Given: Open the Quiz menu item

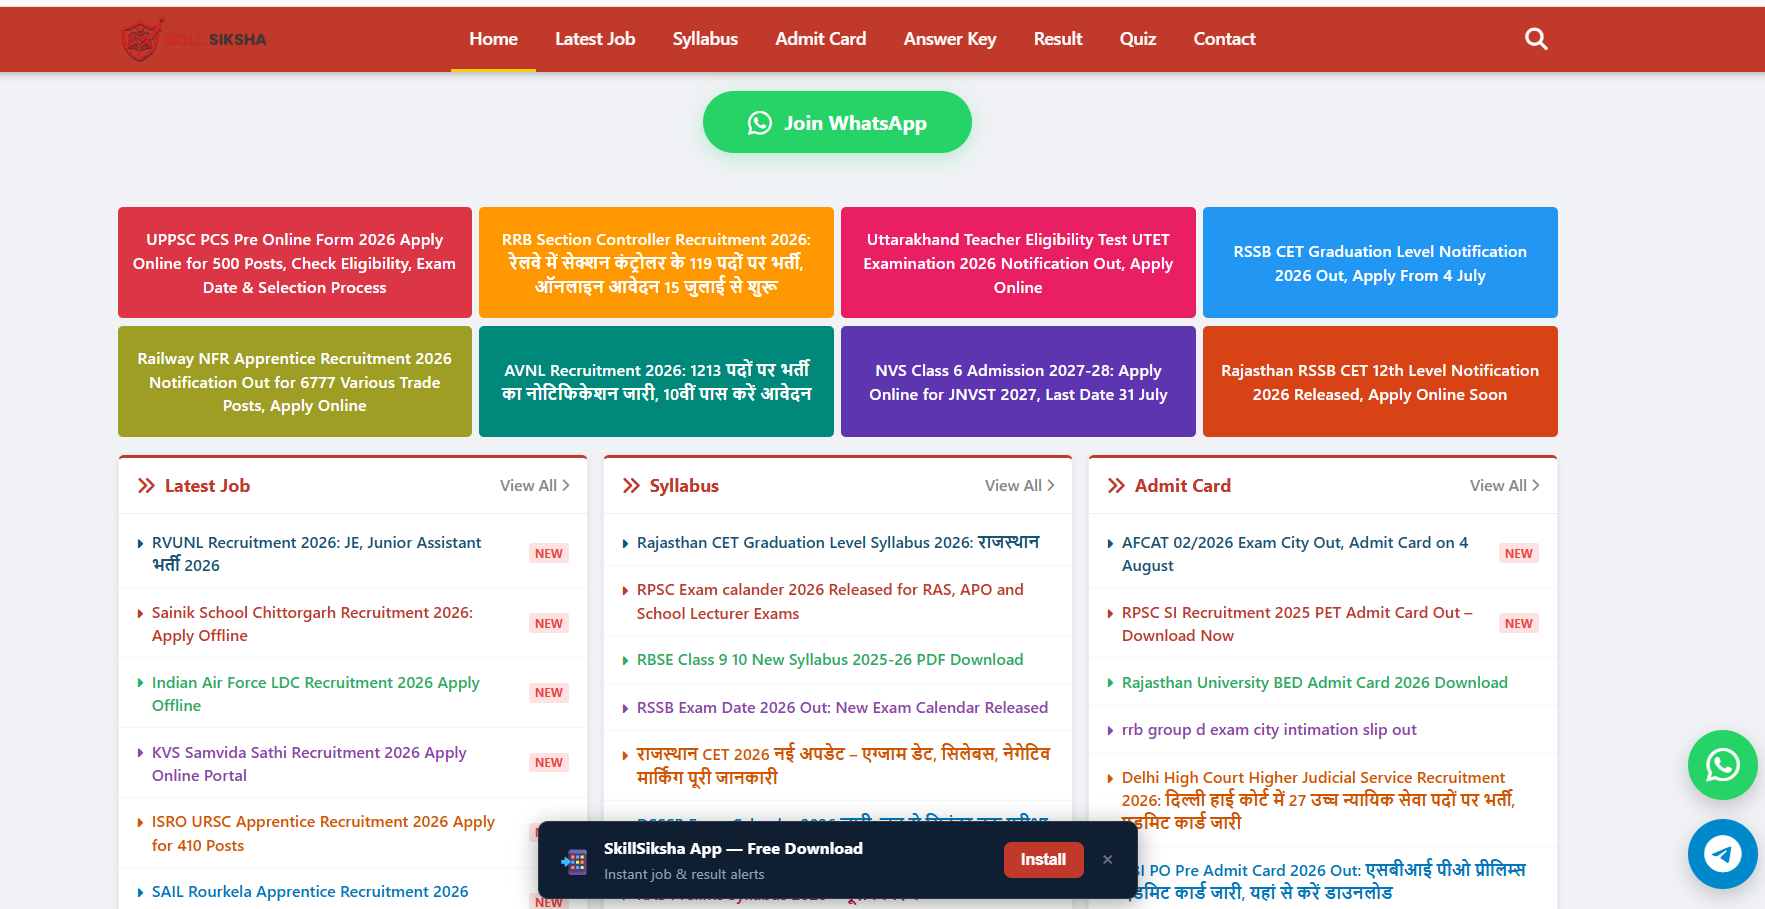Looking at the screenshot, I should pyautogui.click(x=1138, y=39).
